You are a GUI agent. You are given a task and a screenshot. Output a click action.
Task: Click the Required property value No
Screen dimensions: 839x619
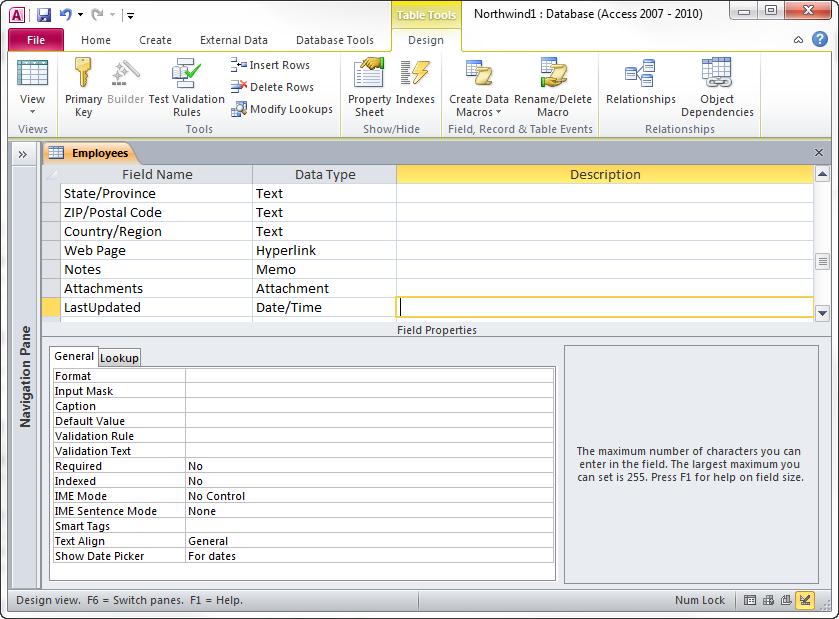[x=369, y=466]
